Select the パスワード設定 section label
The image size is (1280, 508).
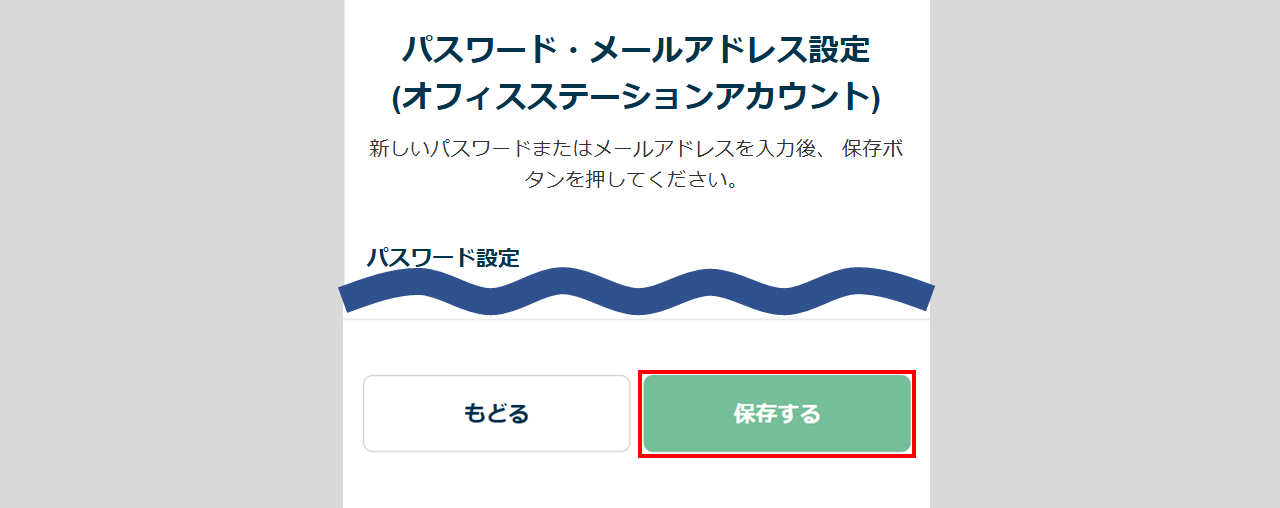click(443, 257)
